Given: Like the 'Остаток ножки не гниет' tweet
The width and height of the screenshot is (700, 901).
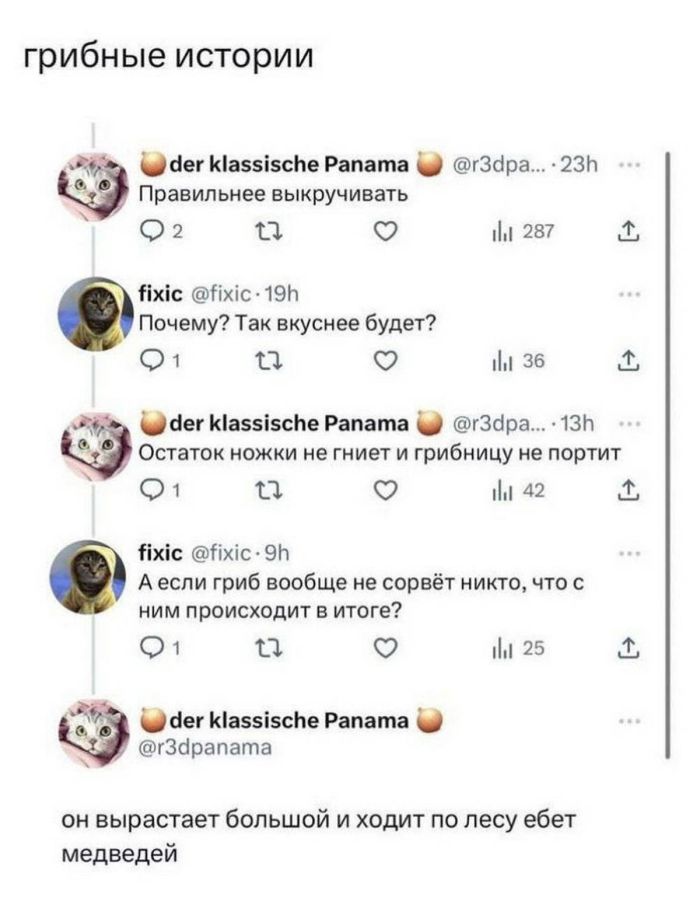Looking at the screenshot, I should (385, 491).
